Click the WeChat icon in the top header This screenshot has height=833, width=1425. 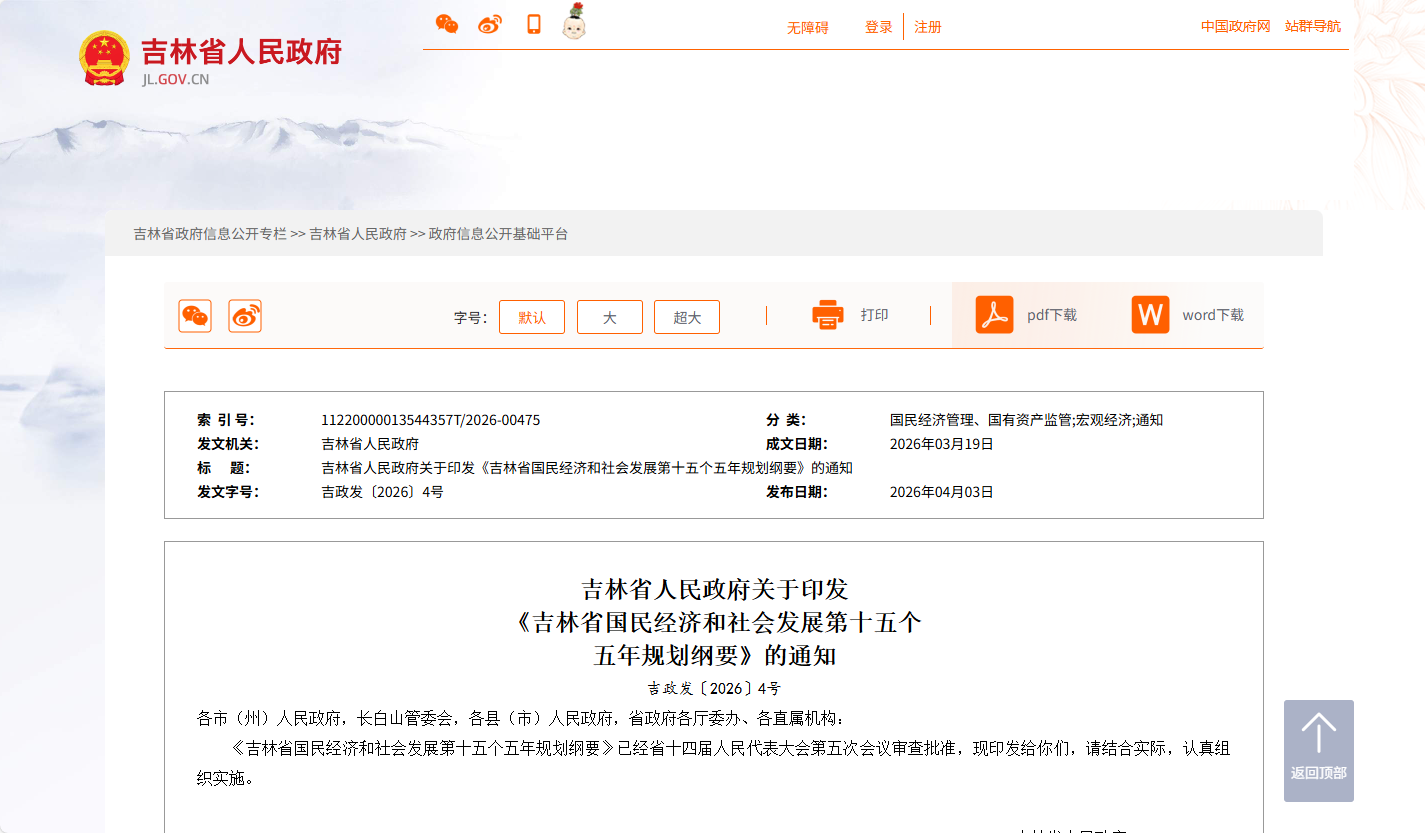click(447, 25)
